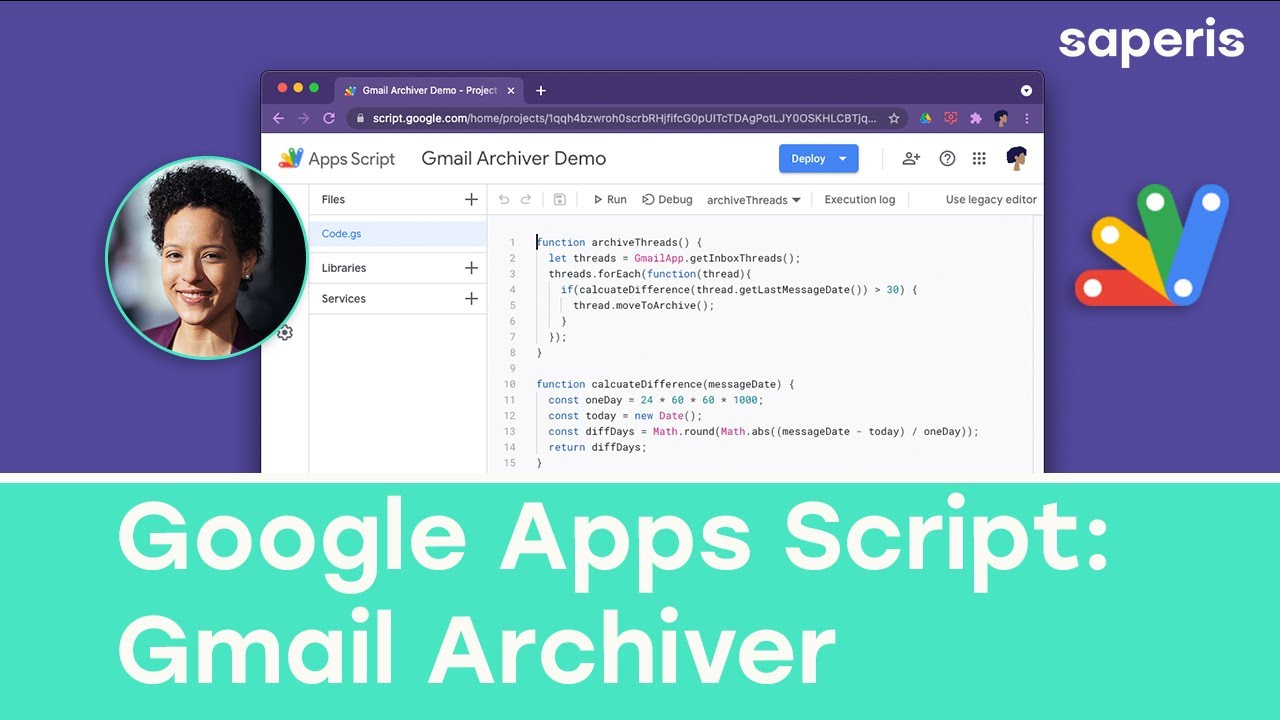The image size is (1280, 720).
Task: Redo the last edit
Action: (526, 199)
